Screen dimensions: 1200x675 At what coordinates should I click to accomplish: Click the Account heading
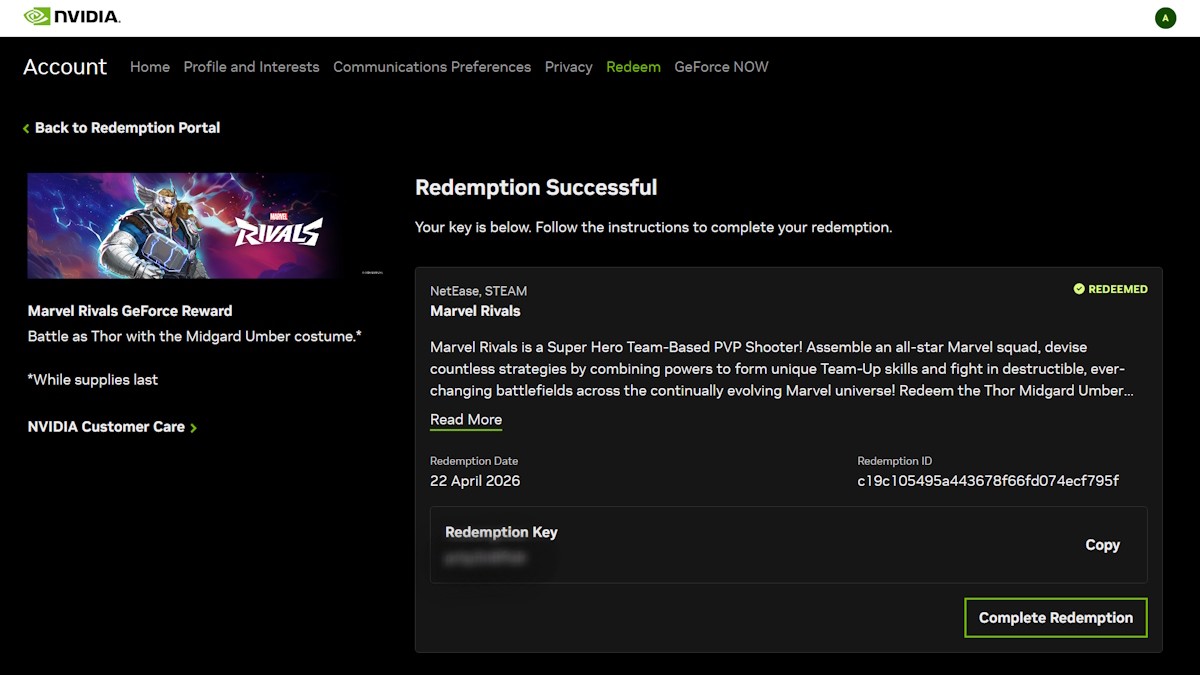[x=65, y=67]
